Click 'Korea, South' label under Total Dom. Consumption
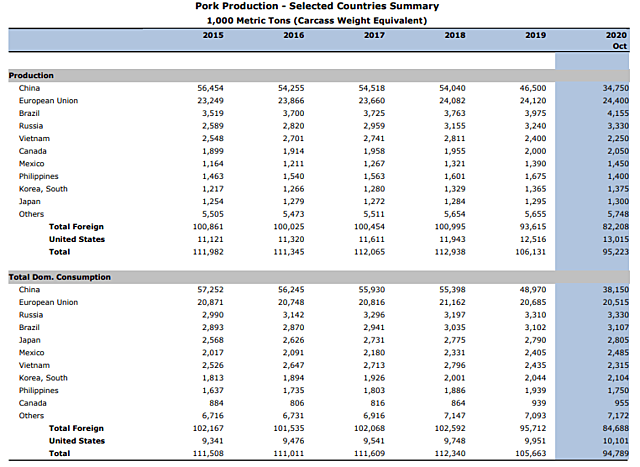 43,378
